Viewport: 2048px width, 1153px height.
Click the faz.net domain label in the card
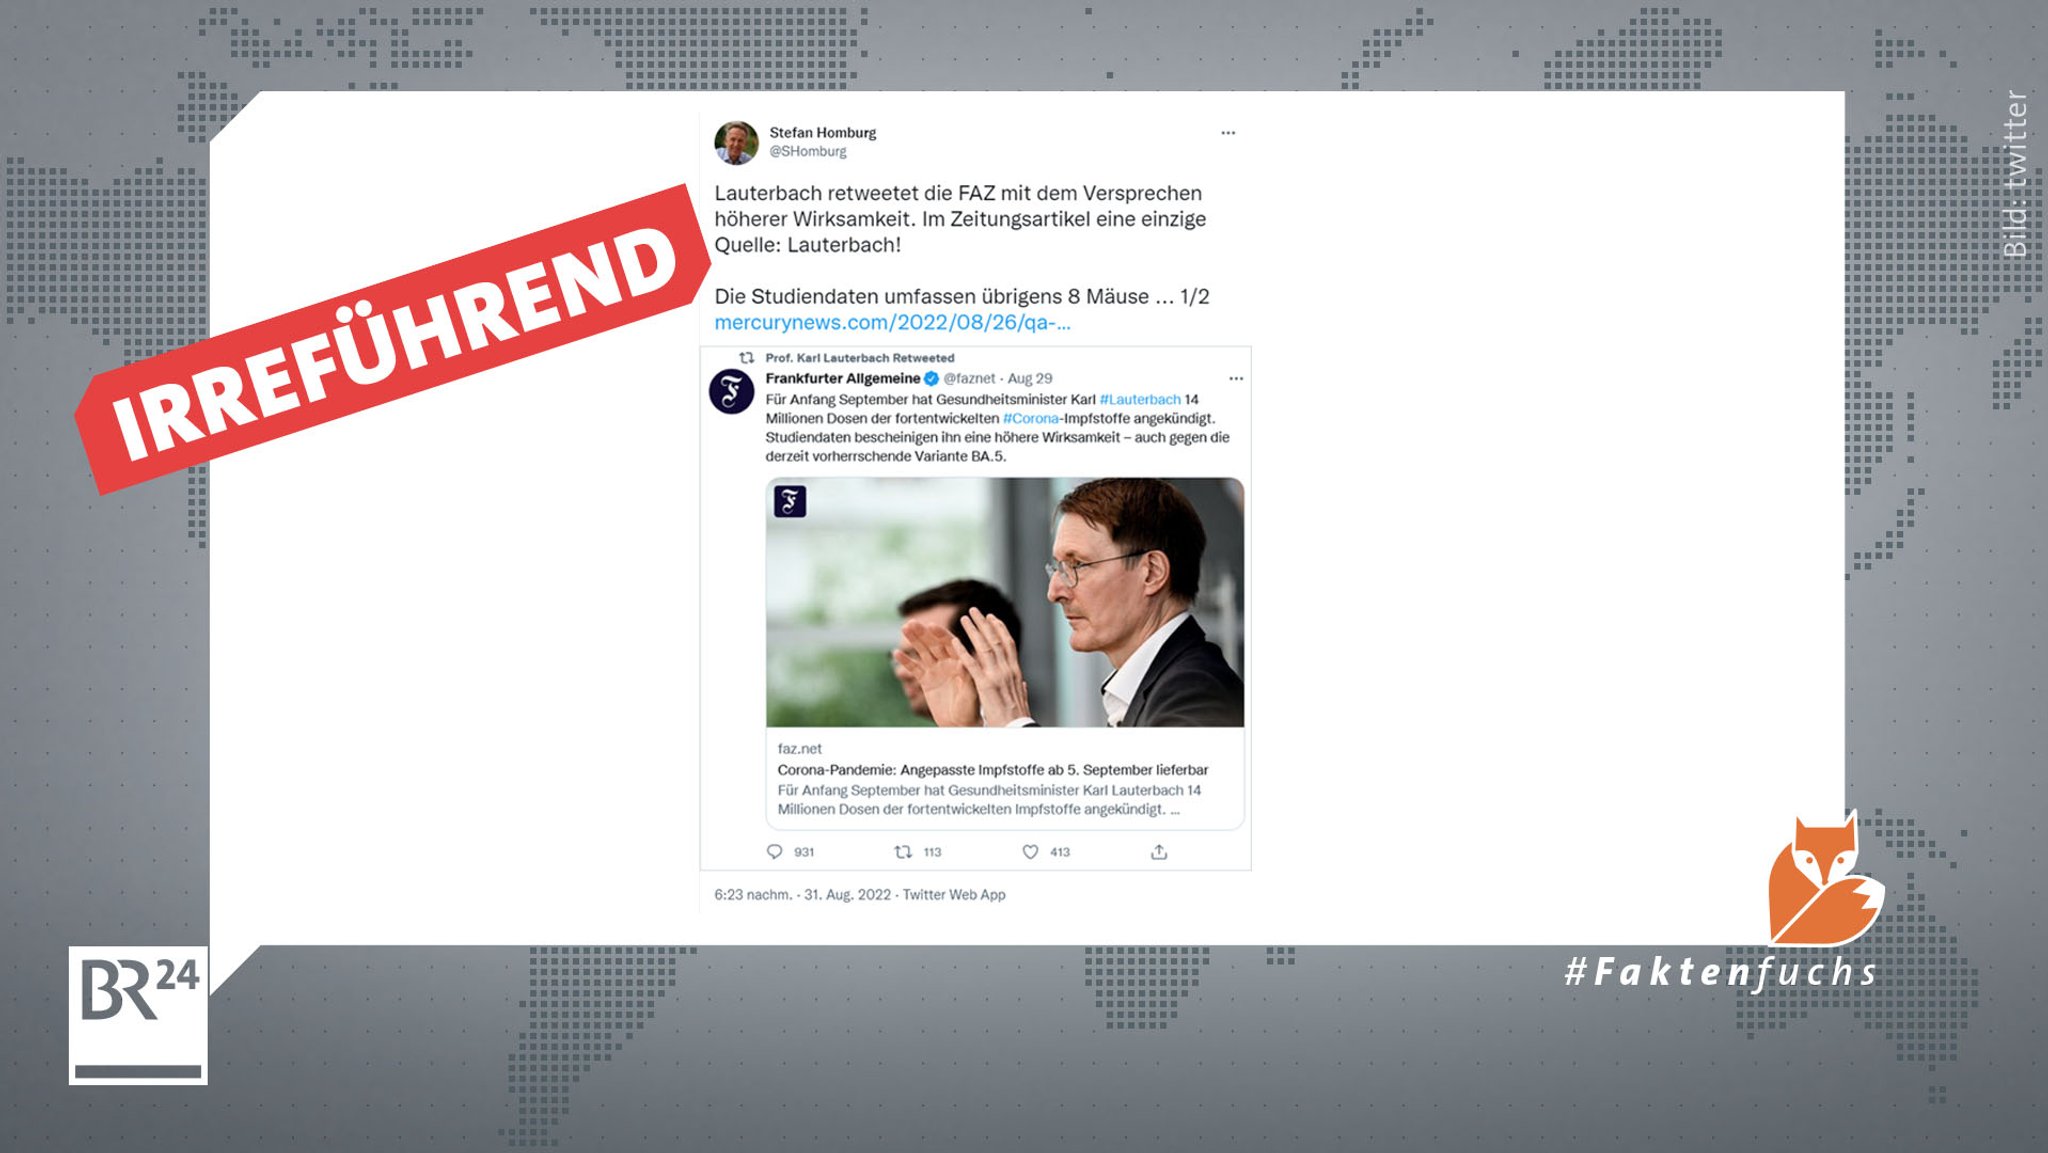(800, 749)
